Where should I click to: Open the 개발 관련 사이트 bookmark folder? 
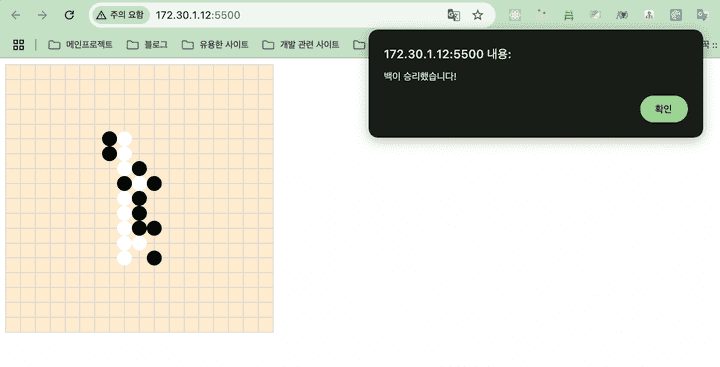[301, 45]
